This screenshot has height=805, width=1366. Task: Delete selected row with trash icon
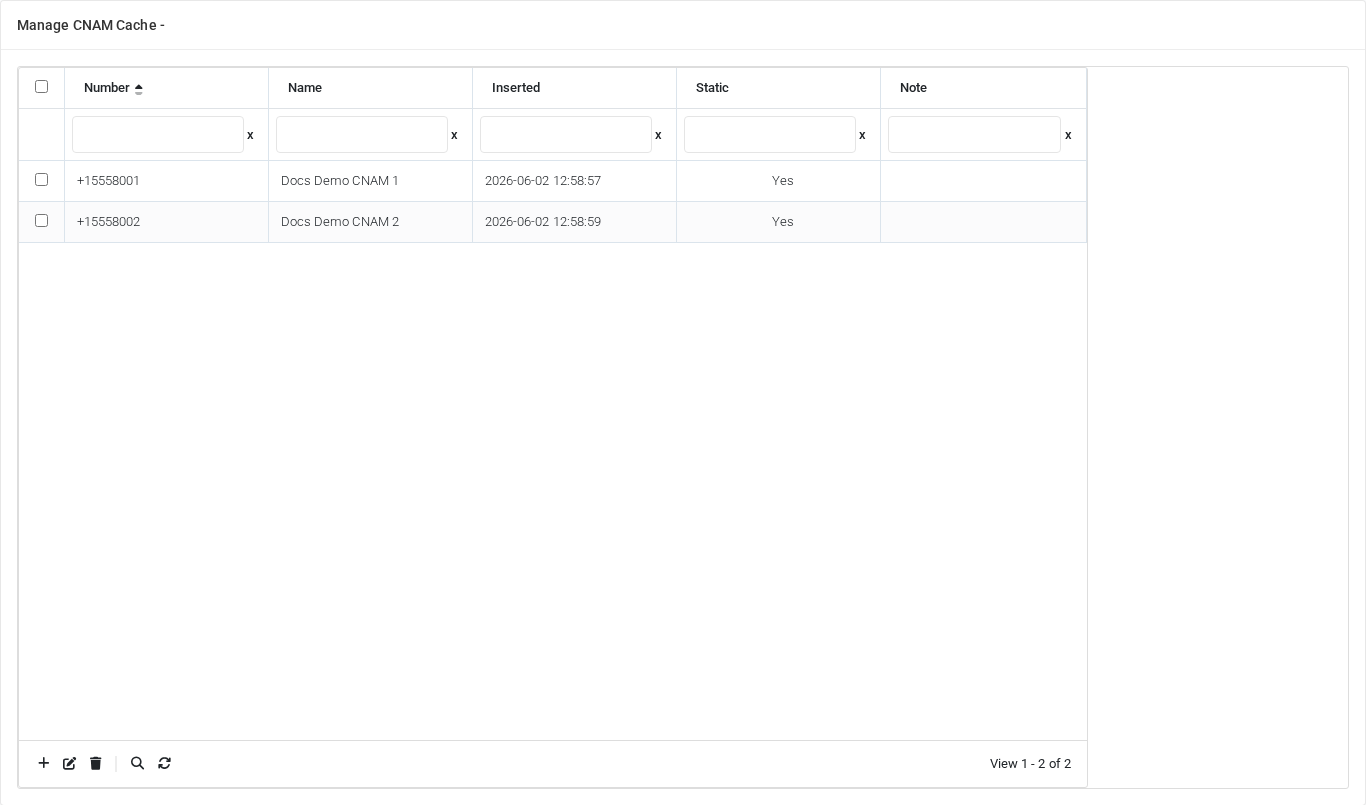pyautogui.click(x=96, y=763)
